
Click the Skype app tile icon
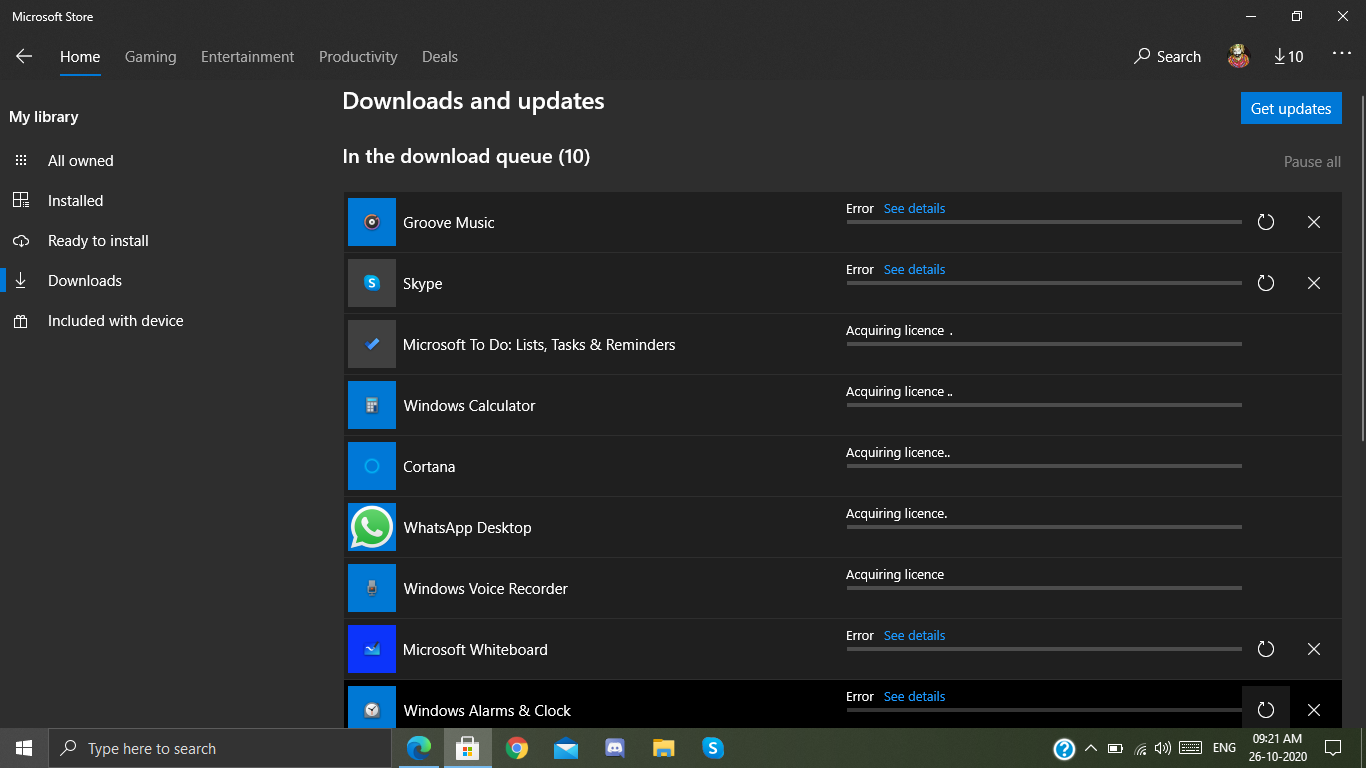click(372, 283)
